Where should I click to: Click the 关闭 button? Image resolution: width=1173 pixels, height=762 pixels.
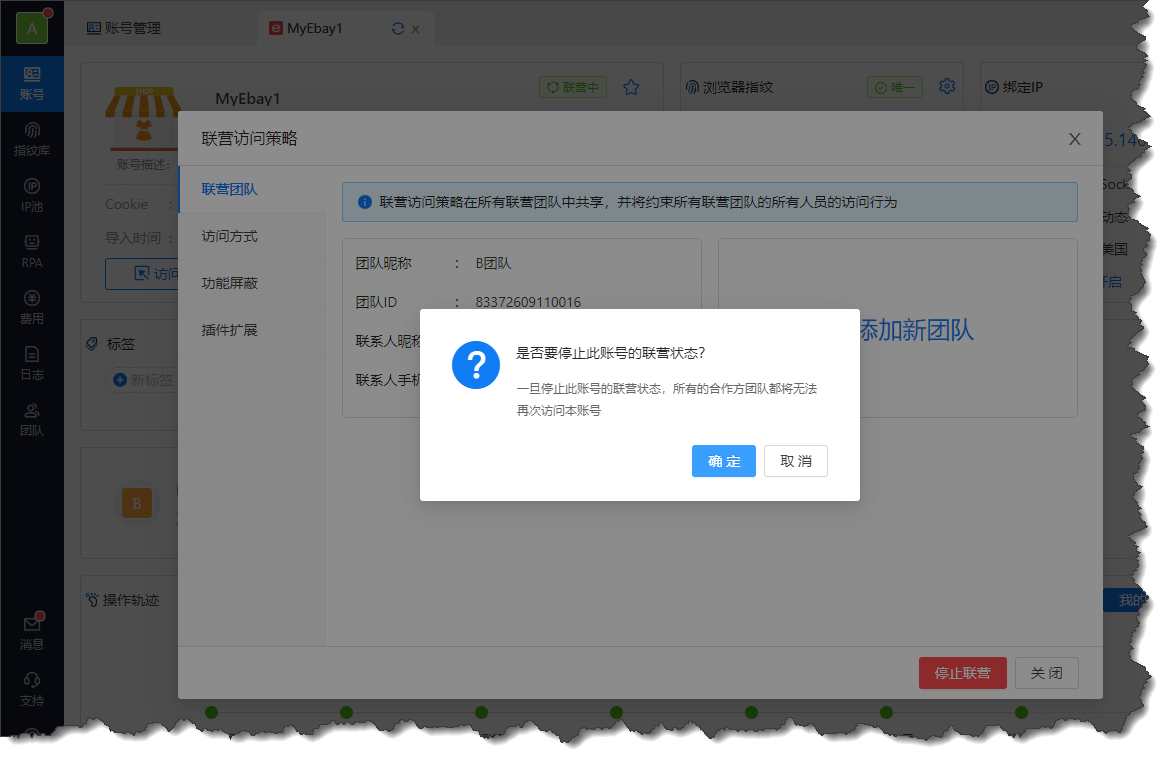[x=1046, y=673]
